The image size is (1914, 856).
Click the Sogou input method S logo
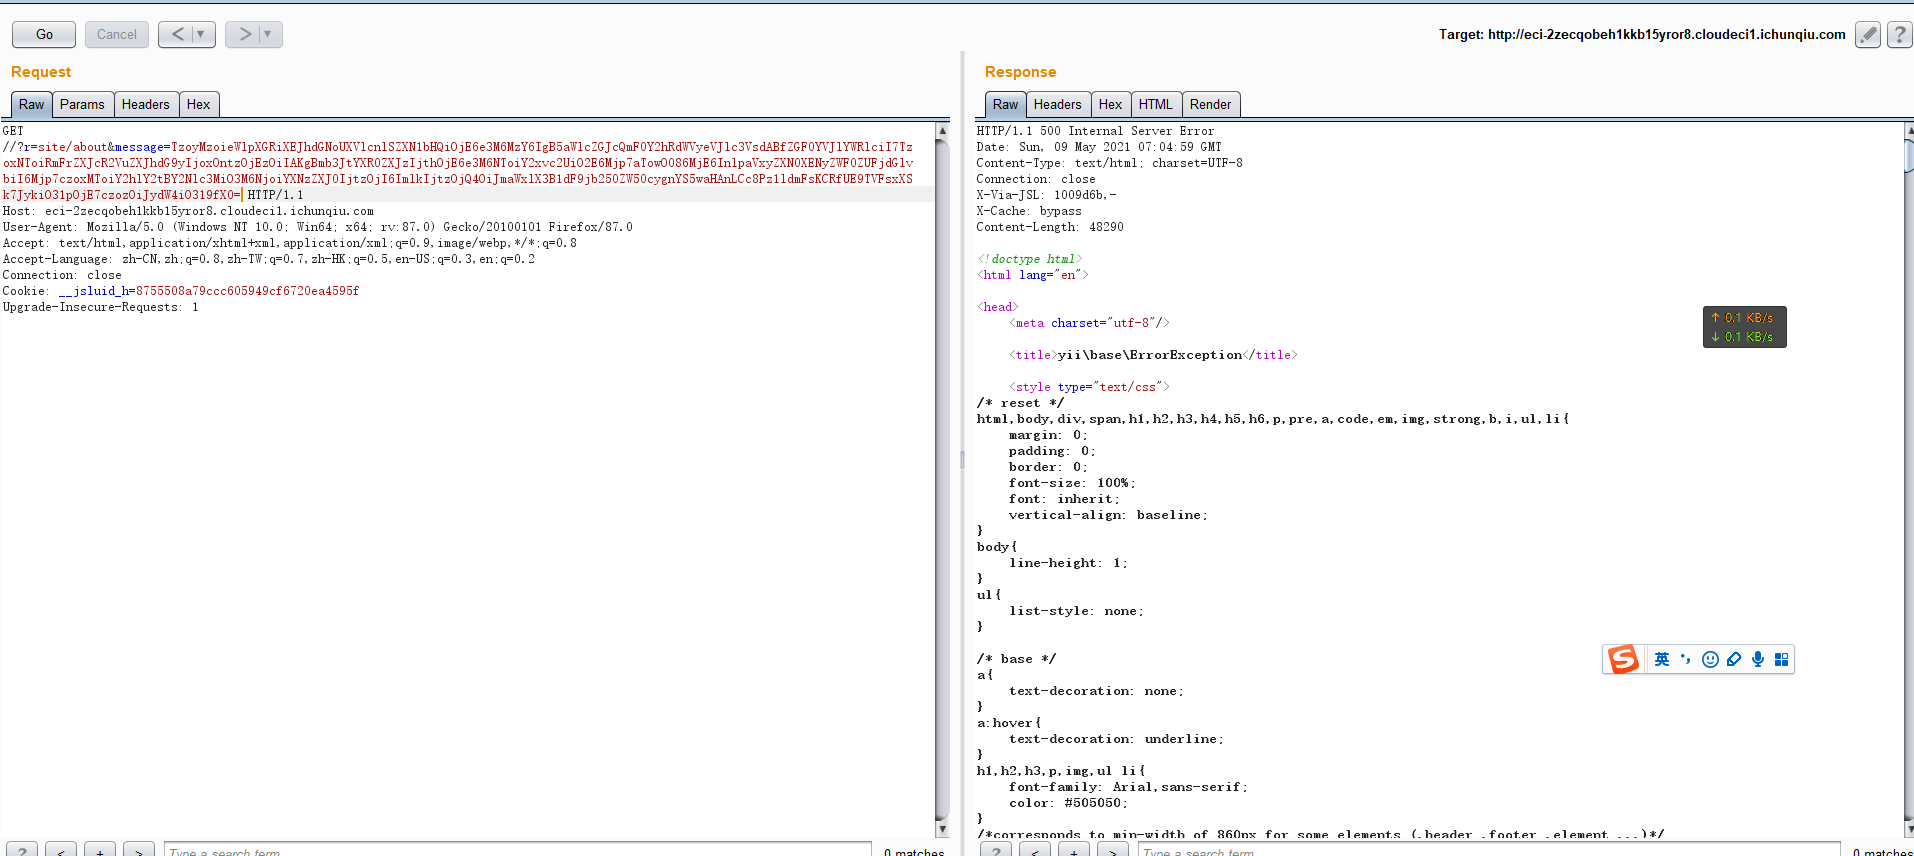[x=1623, y=659]
